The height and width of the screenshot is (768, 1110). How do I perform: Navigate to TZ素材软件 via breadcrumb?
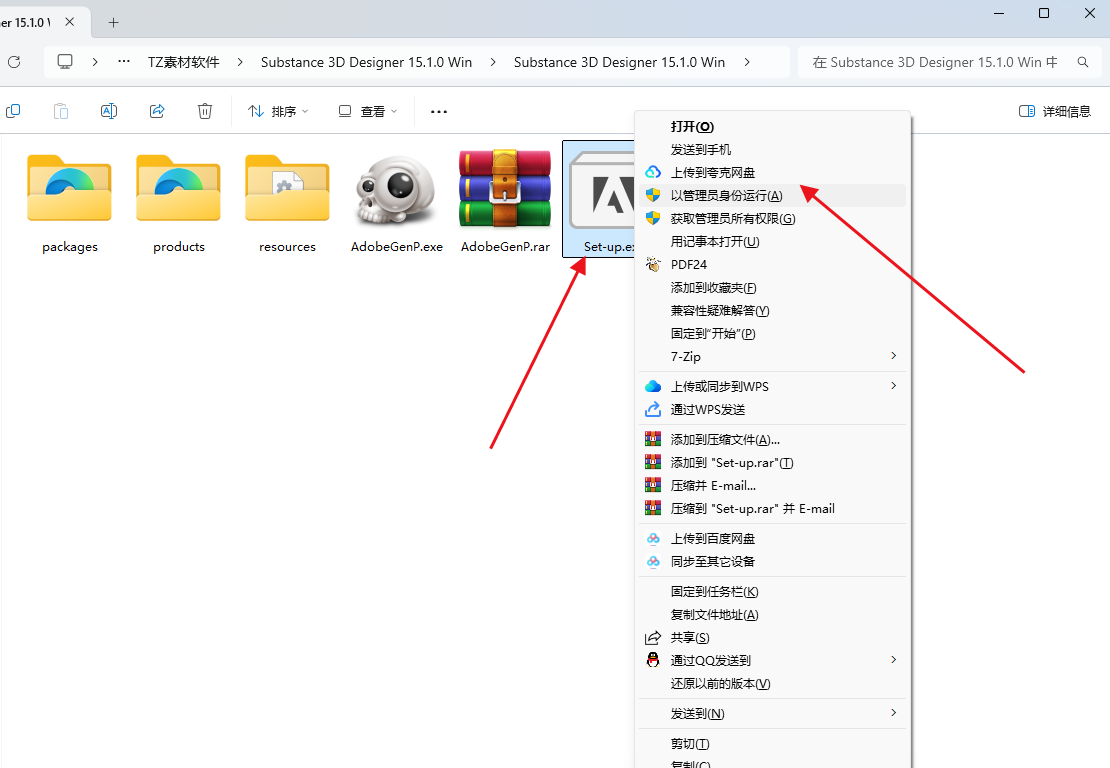(x=186, y=61)
